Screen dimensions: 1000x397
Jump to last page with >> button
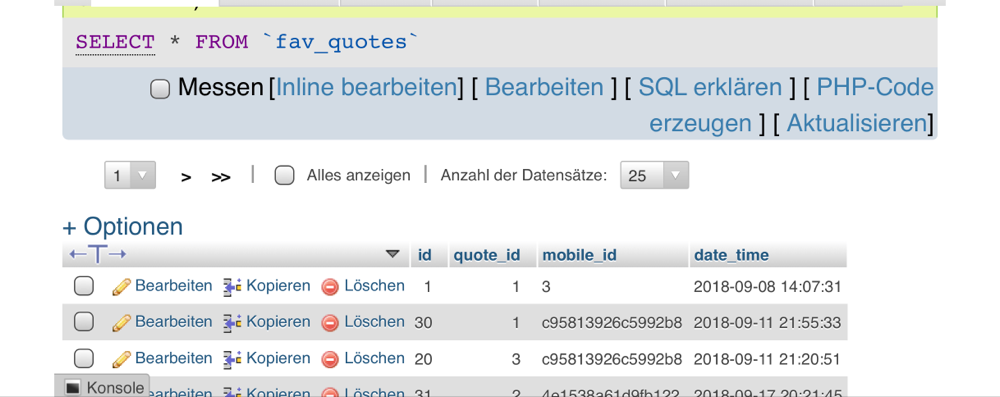click(221, 177)
